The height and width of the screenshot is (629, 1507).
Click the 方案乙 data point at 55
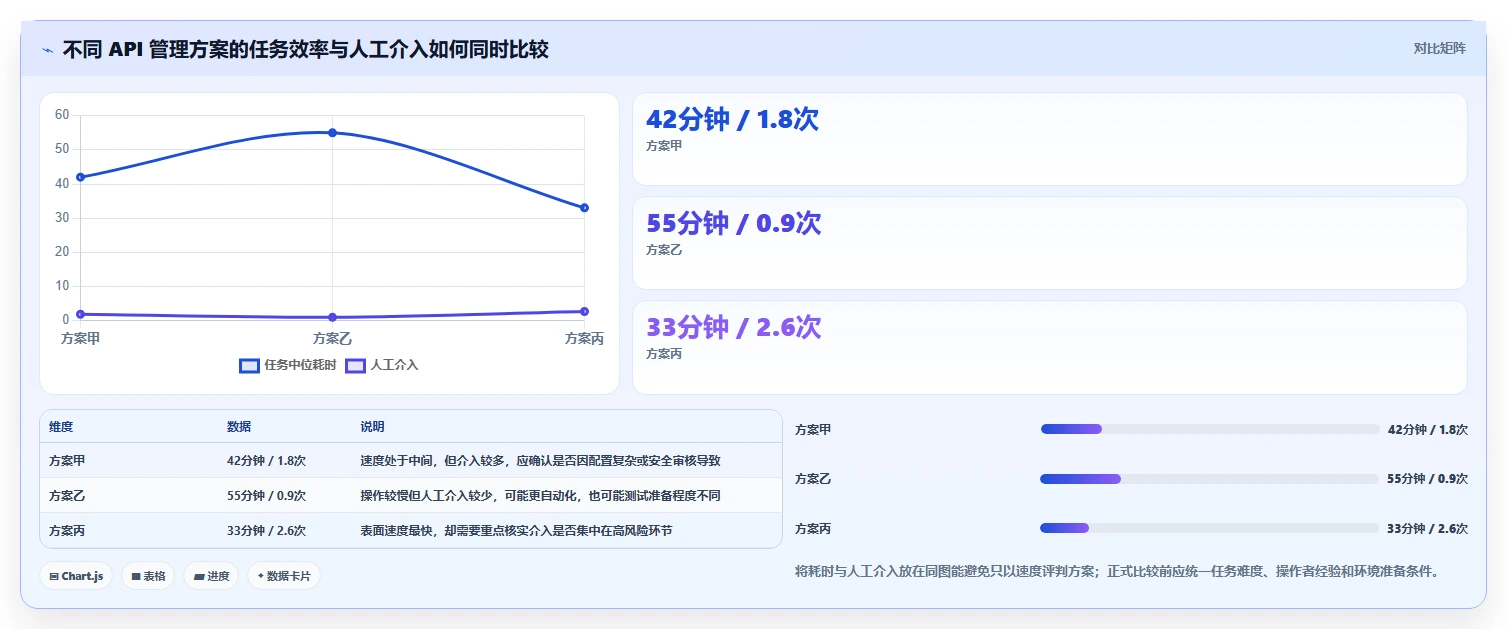point(332,133)
